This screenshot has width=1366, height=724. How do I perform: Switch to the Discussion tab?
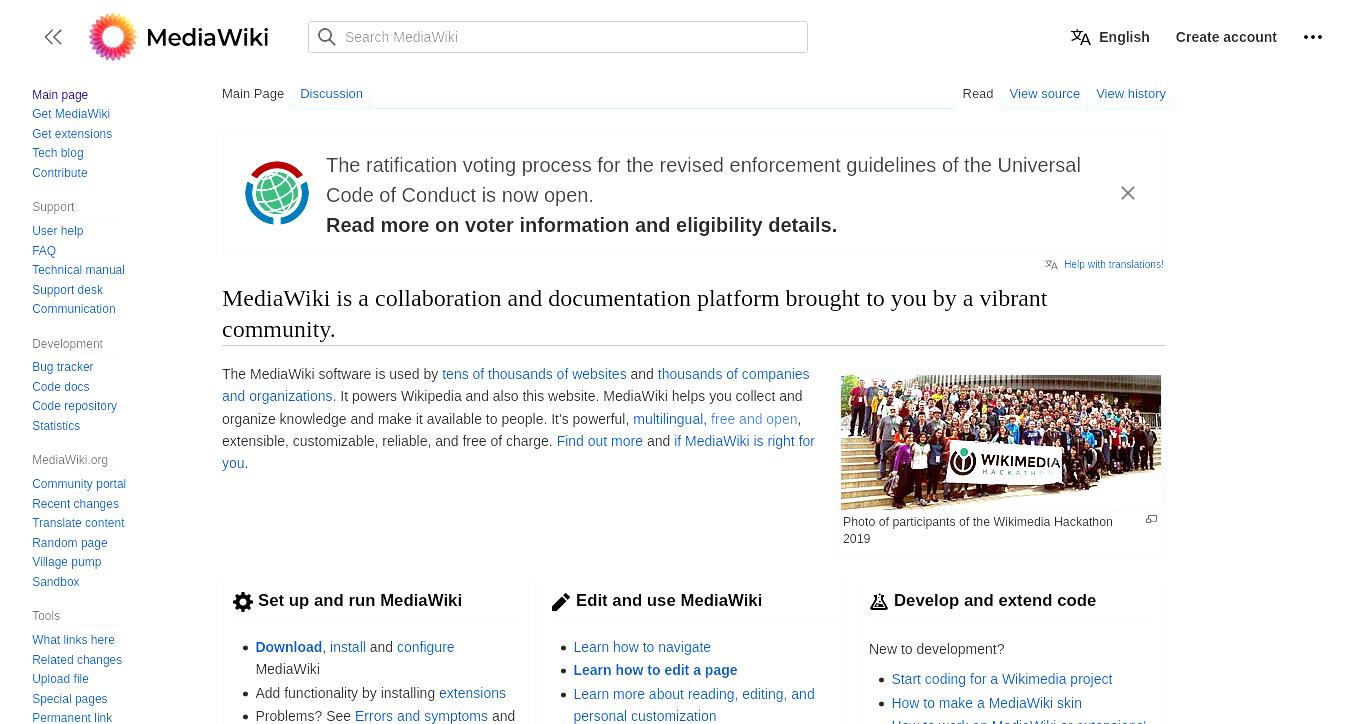click(331, 93)
